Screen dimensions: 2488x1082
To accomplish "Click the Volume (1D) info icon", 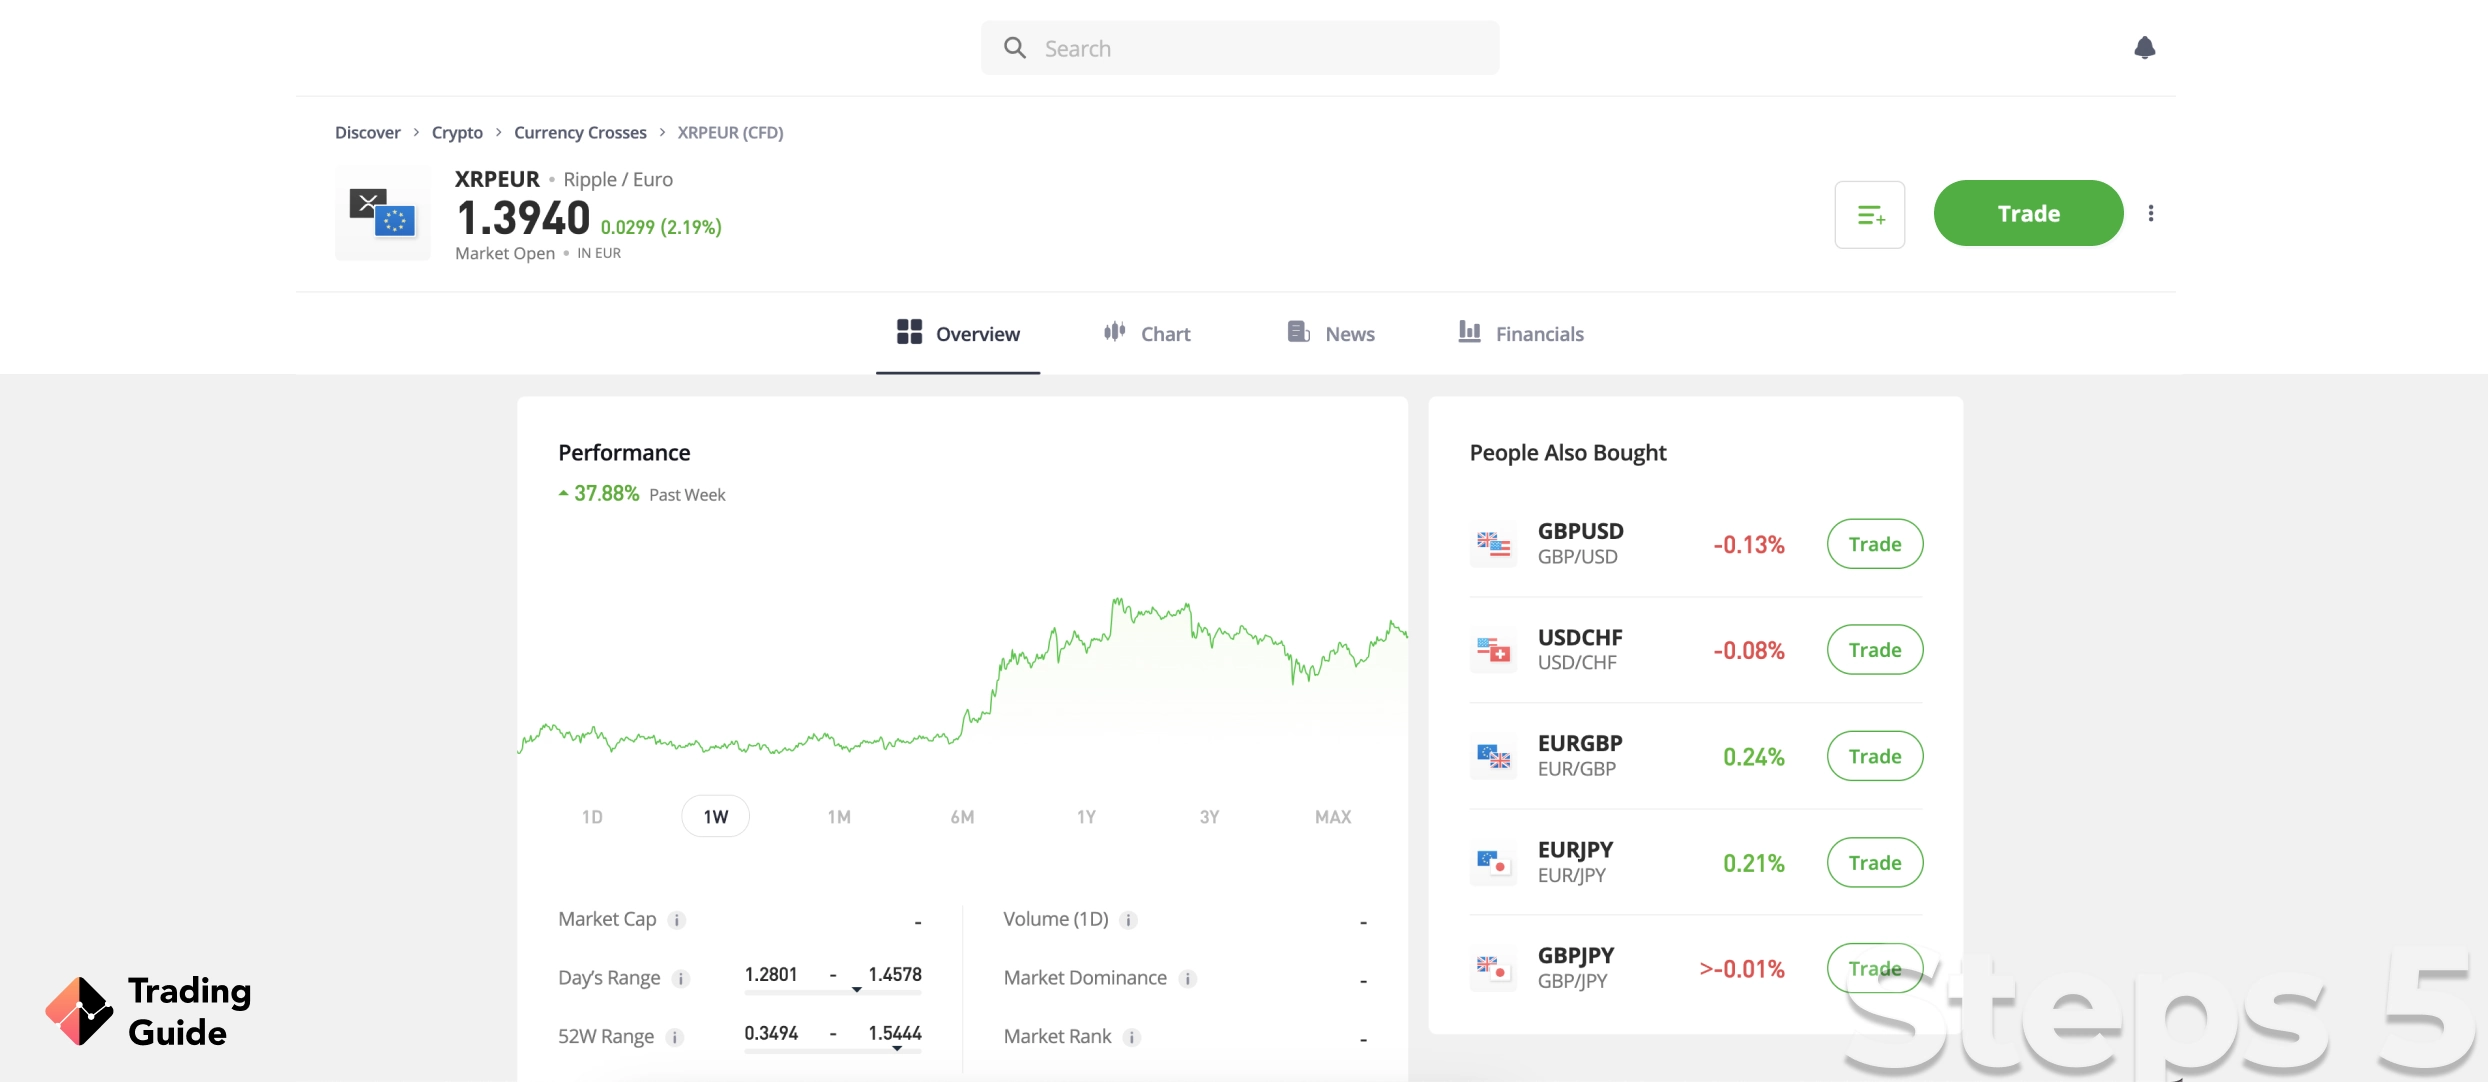I will point(1128,920).
